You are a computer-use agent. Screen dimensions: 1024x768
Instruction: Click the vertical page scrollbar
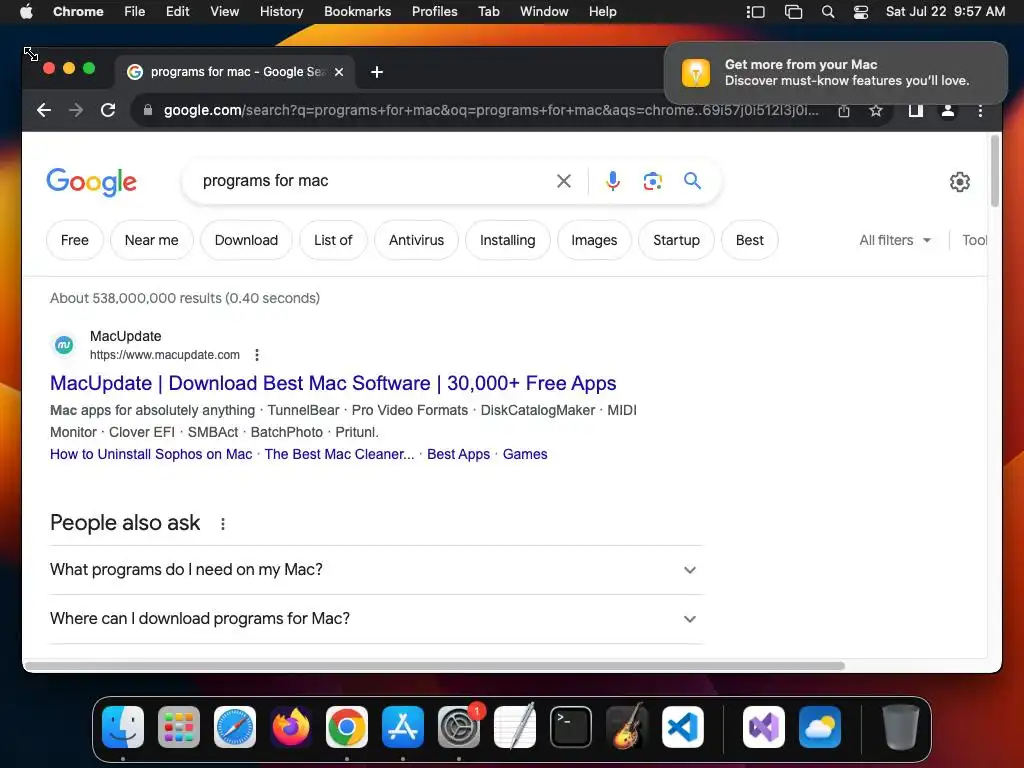995,171
